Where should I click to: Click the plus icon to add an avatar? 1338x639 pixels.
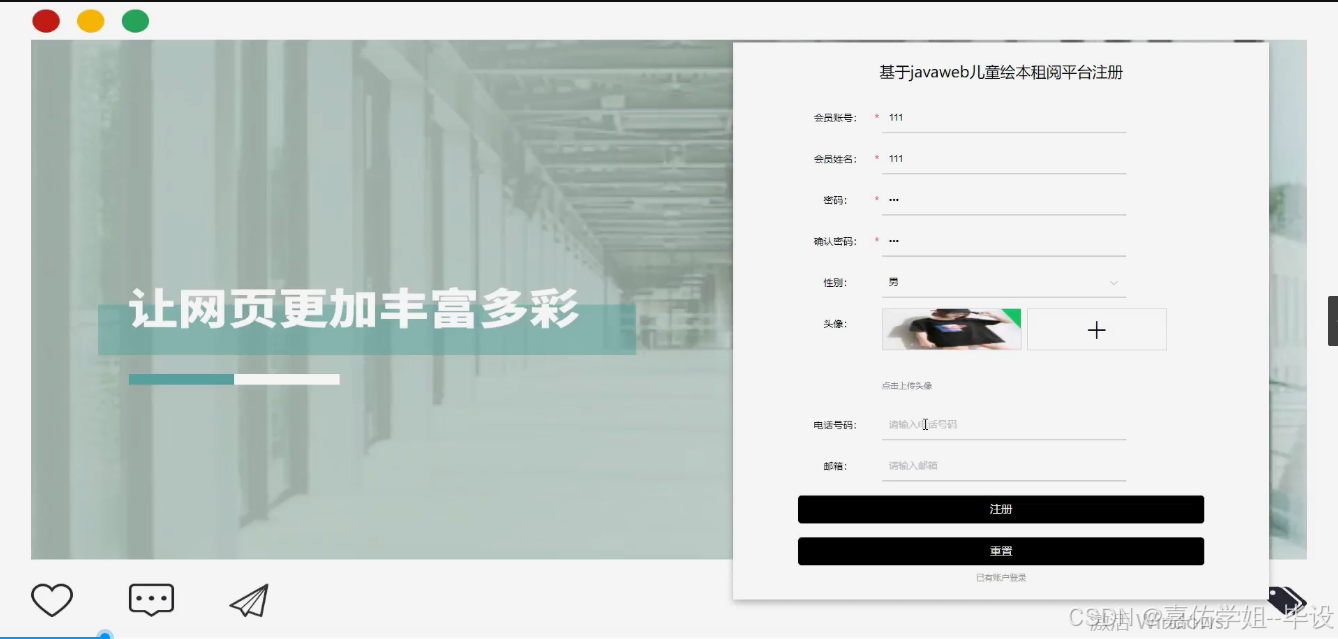1096,329
